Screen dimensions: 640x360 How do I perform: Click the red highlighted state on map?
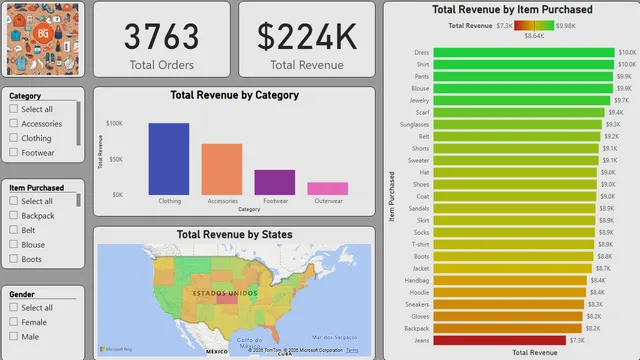(x=227, y=300)
